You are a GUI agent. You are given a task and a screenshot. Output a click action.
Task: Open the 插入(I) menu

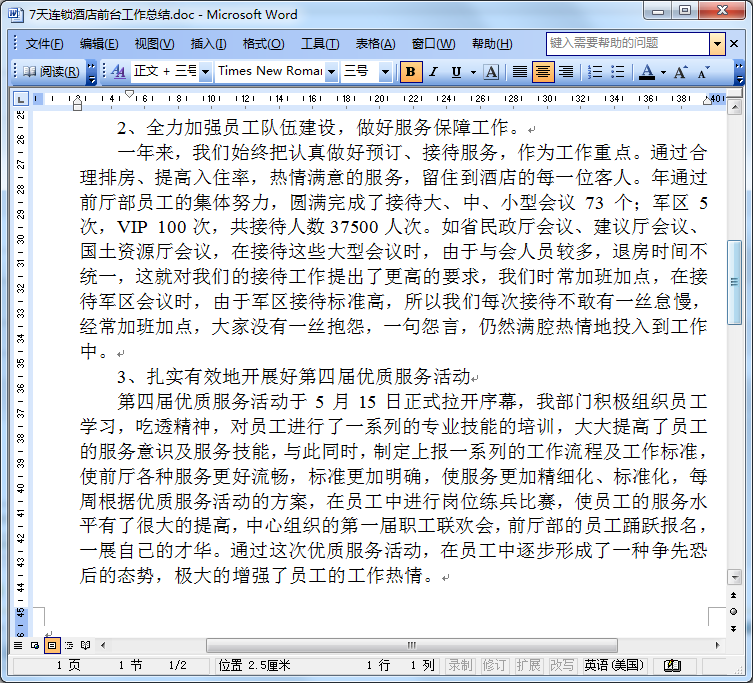[x=208, y=44]
